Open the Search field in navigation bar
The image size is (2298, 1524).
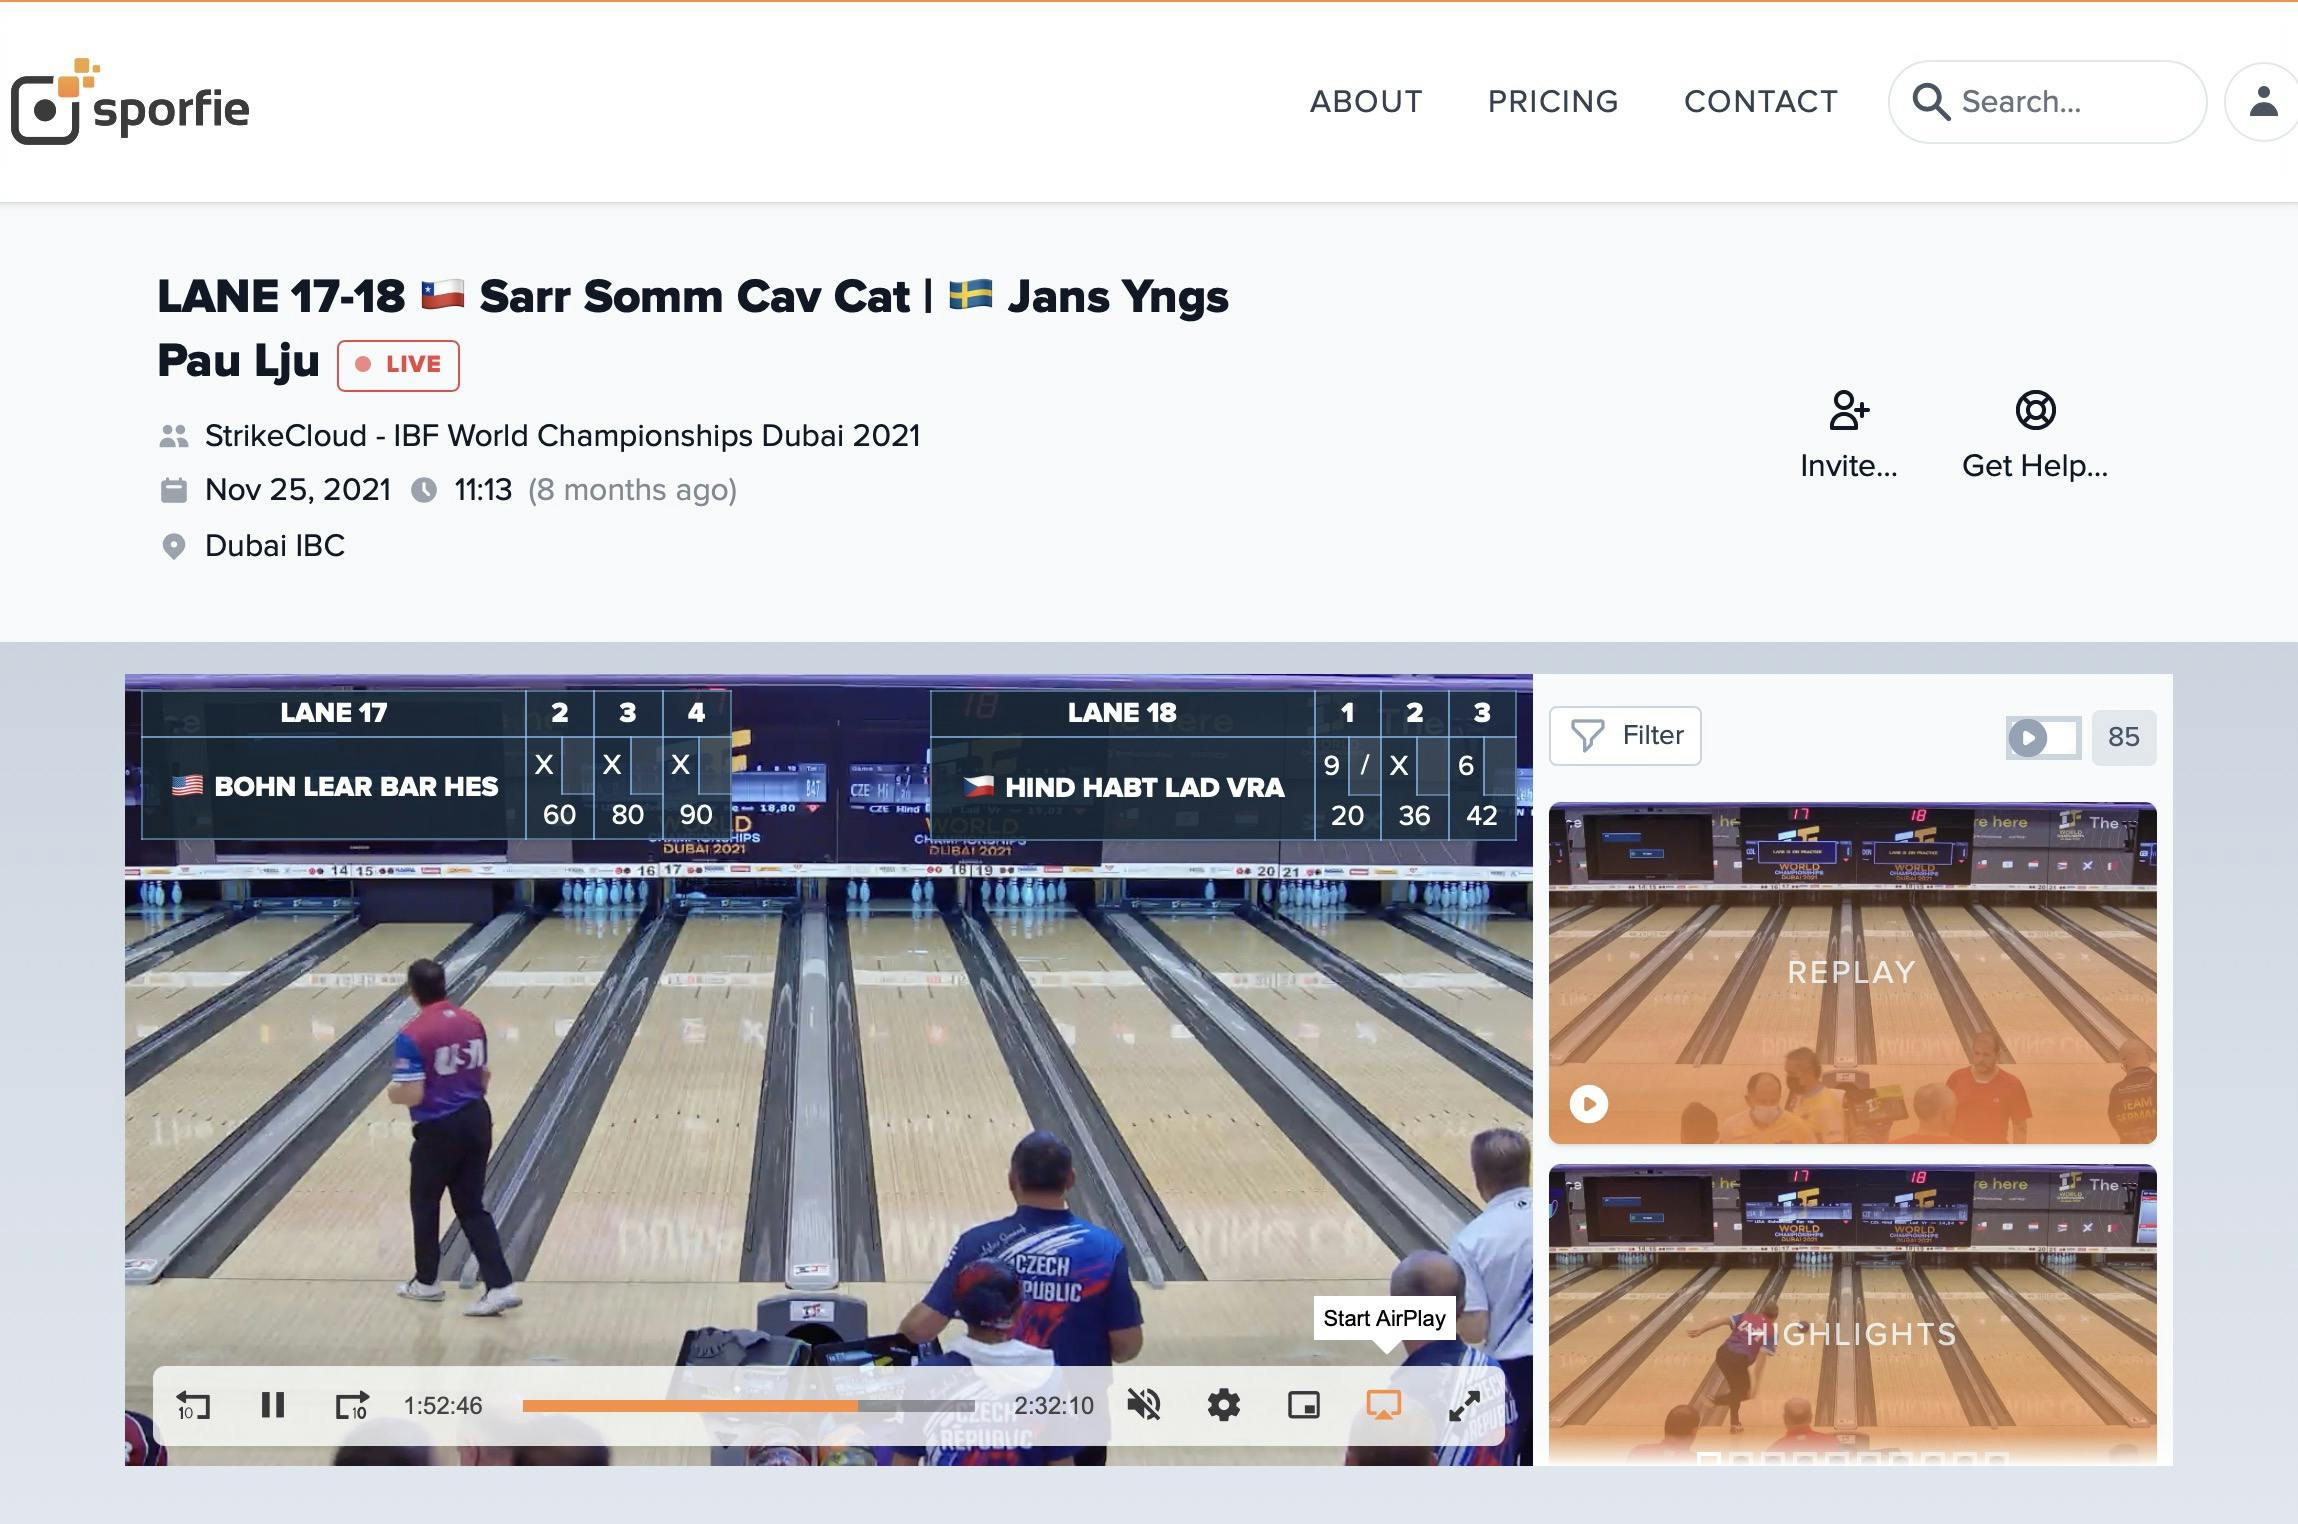(2050, 100)
